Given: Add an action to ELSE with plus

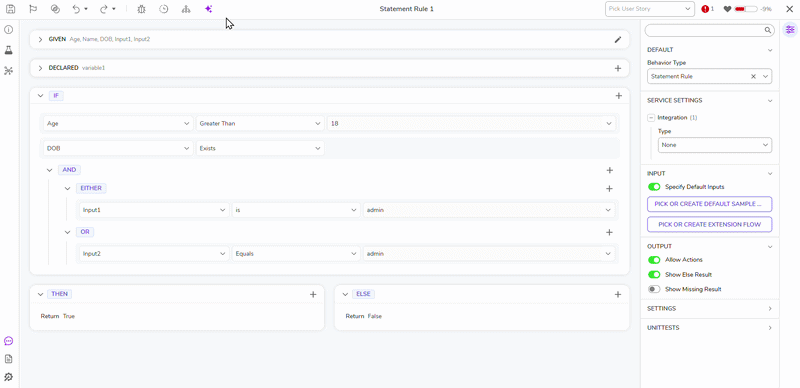Looking at the screenshot, I should 618,294.
